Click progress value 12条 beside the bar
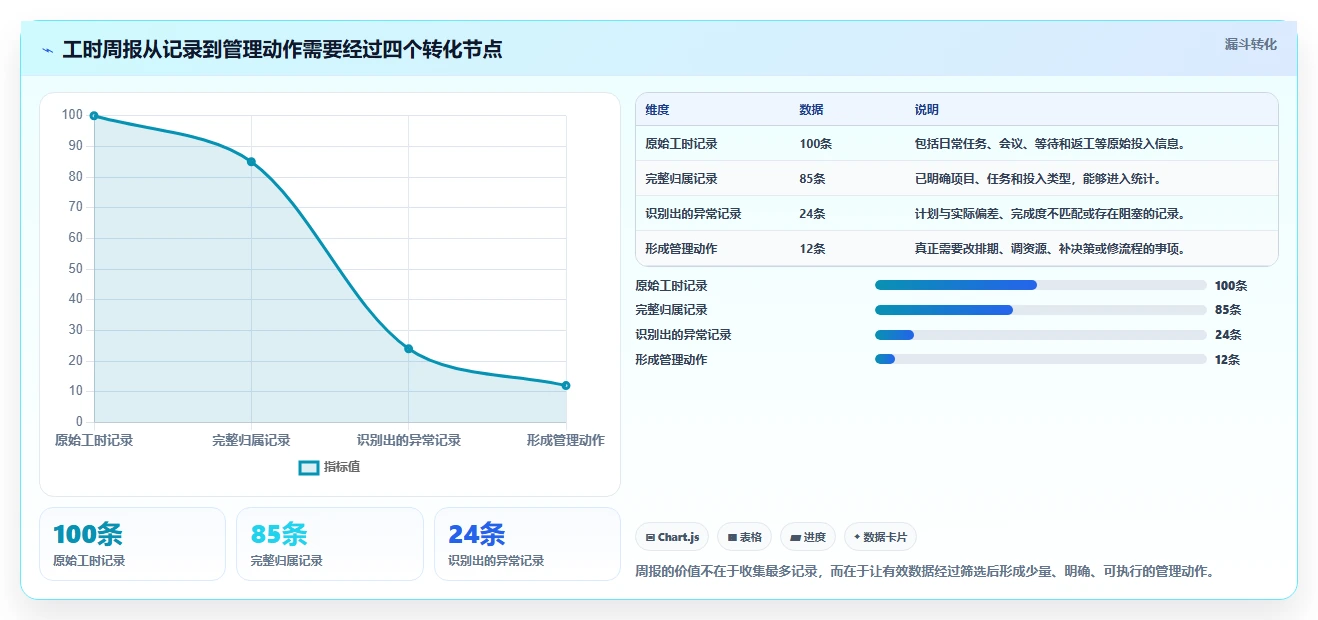 (x=1227, y=360)
